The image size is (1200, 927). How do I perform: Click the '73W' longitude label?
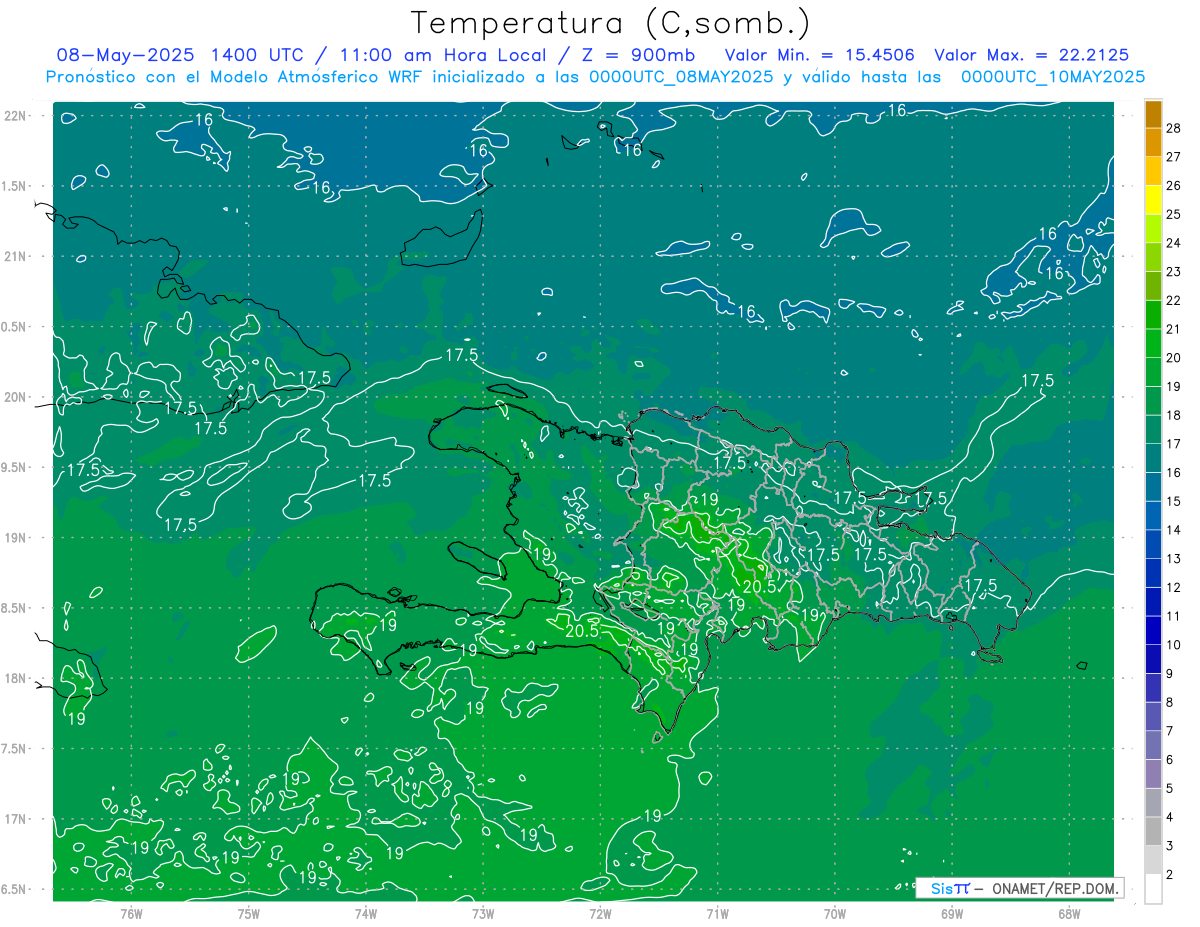coord(483,913)
